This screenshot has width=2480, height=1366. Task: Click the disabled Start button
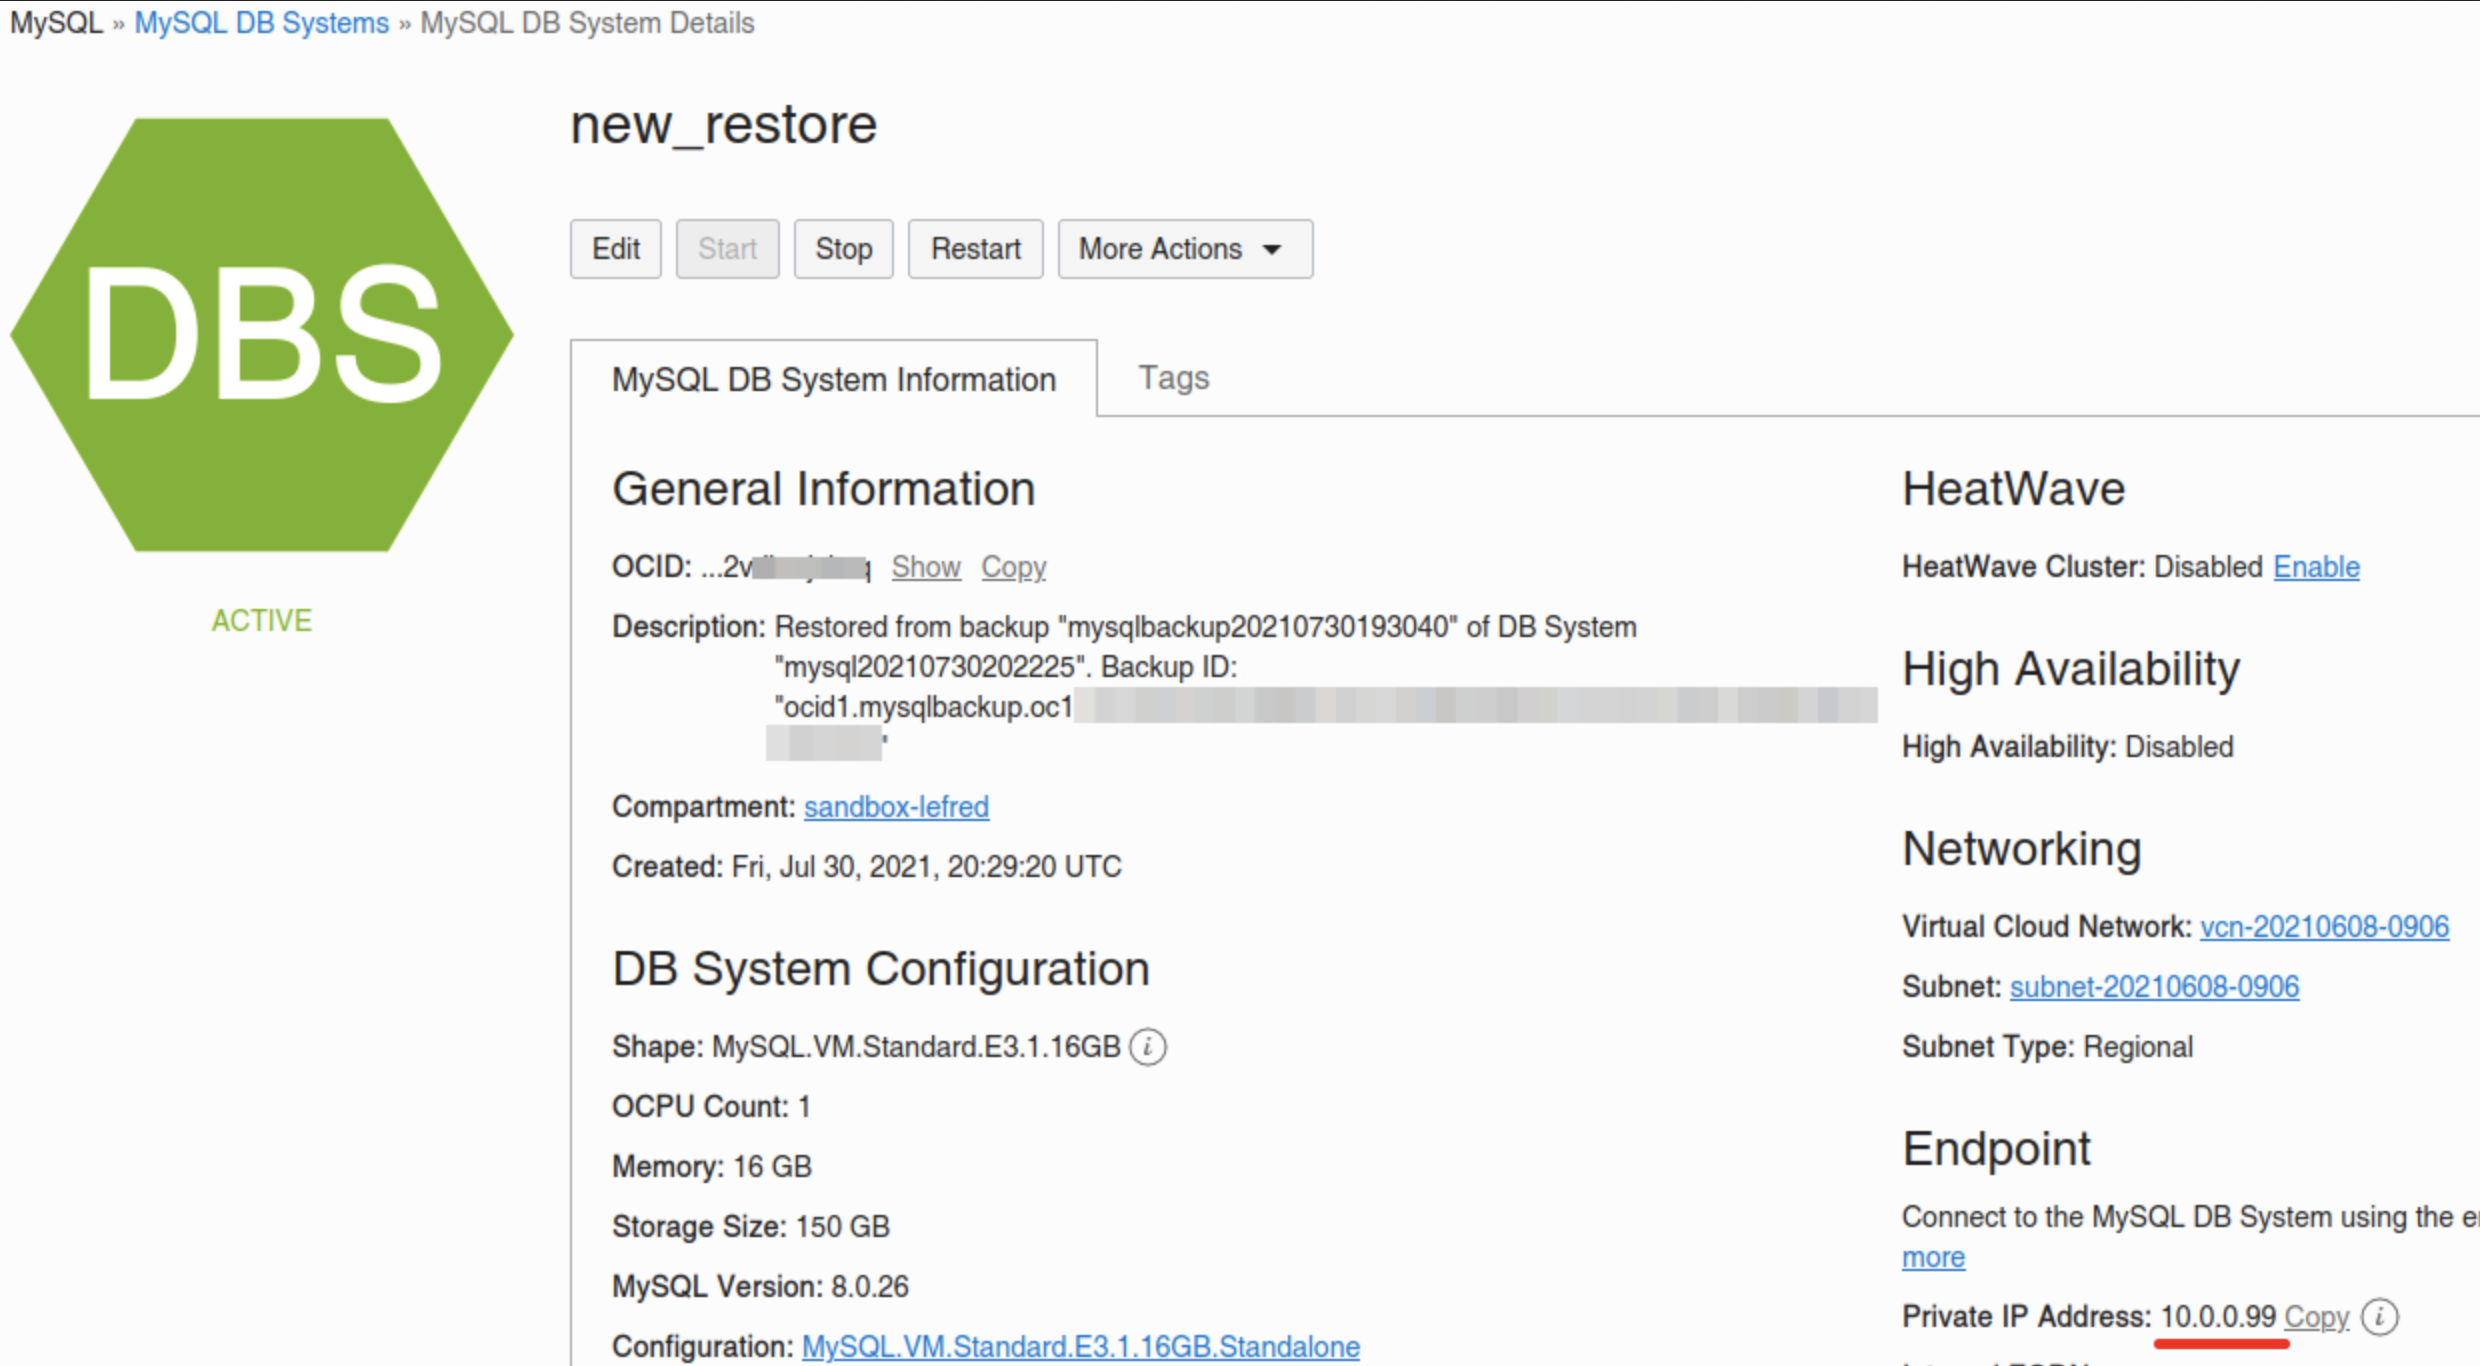tap(727, 249)
